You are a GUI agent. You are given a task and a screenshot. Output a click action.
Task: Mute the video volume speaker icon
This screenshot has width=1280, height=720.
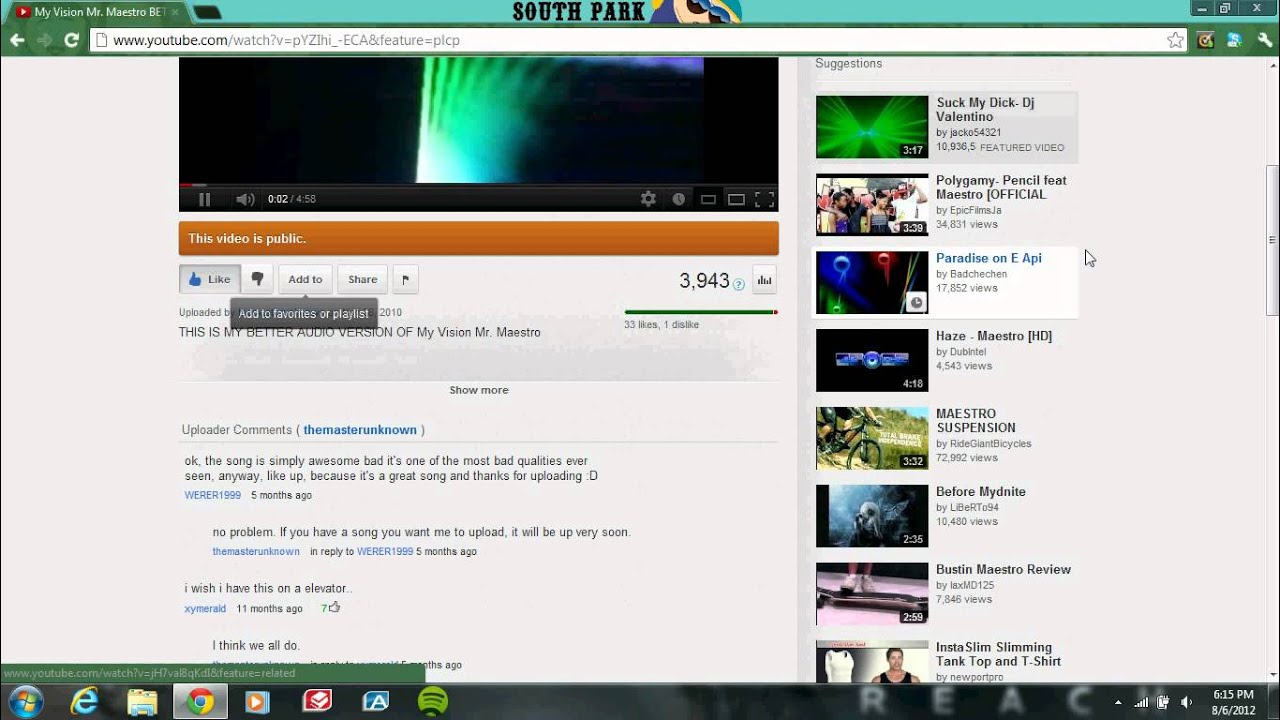coord(245,199)
